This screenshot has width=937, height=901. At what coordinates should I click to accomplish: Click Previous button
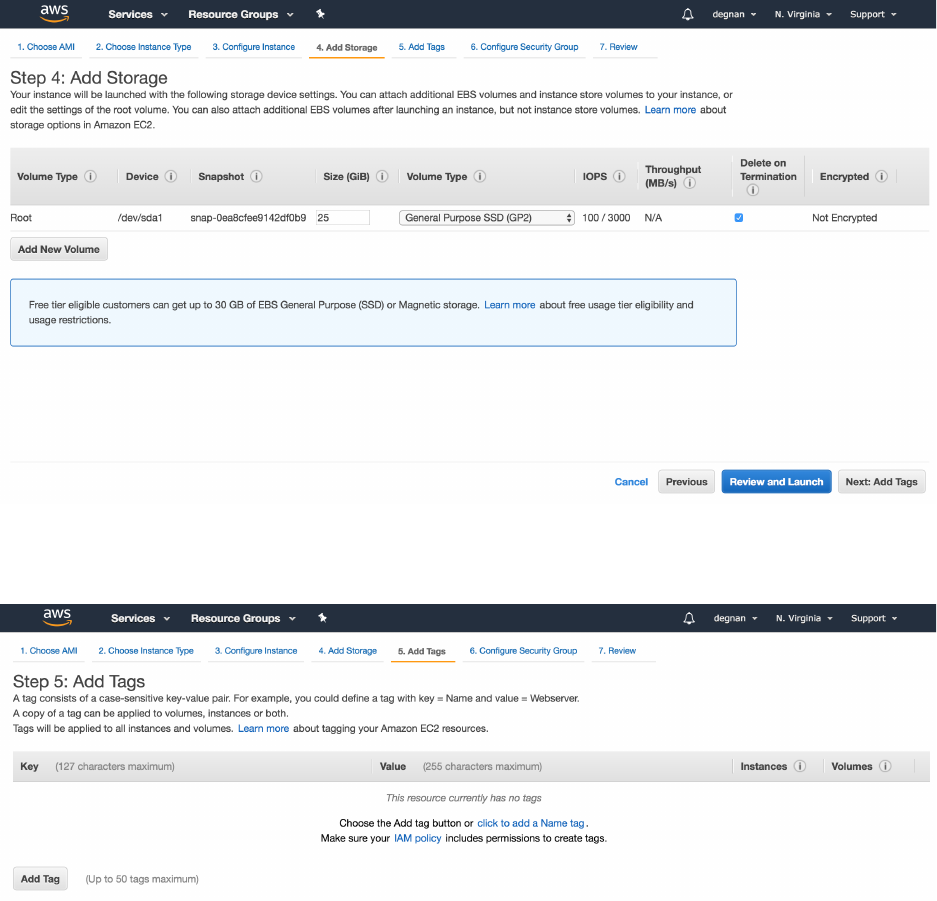pyautogui.click(x=686, y=482)
